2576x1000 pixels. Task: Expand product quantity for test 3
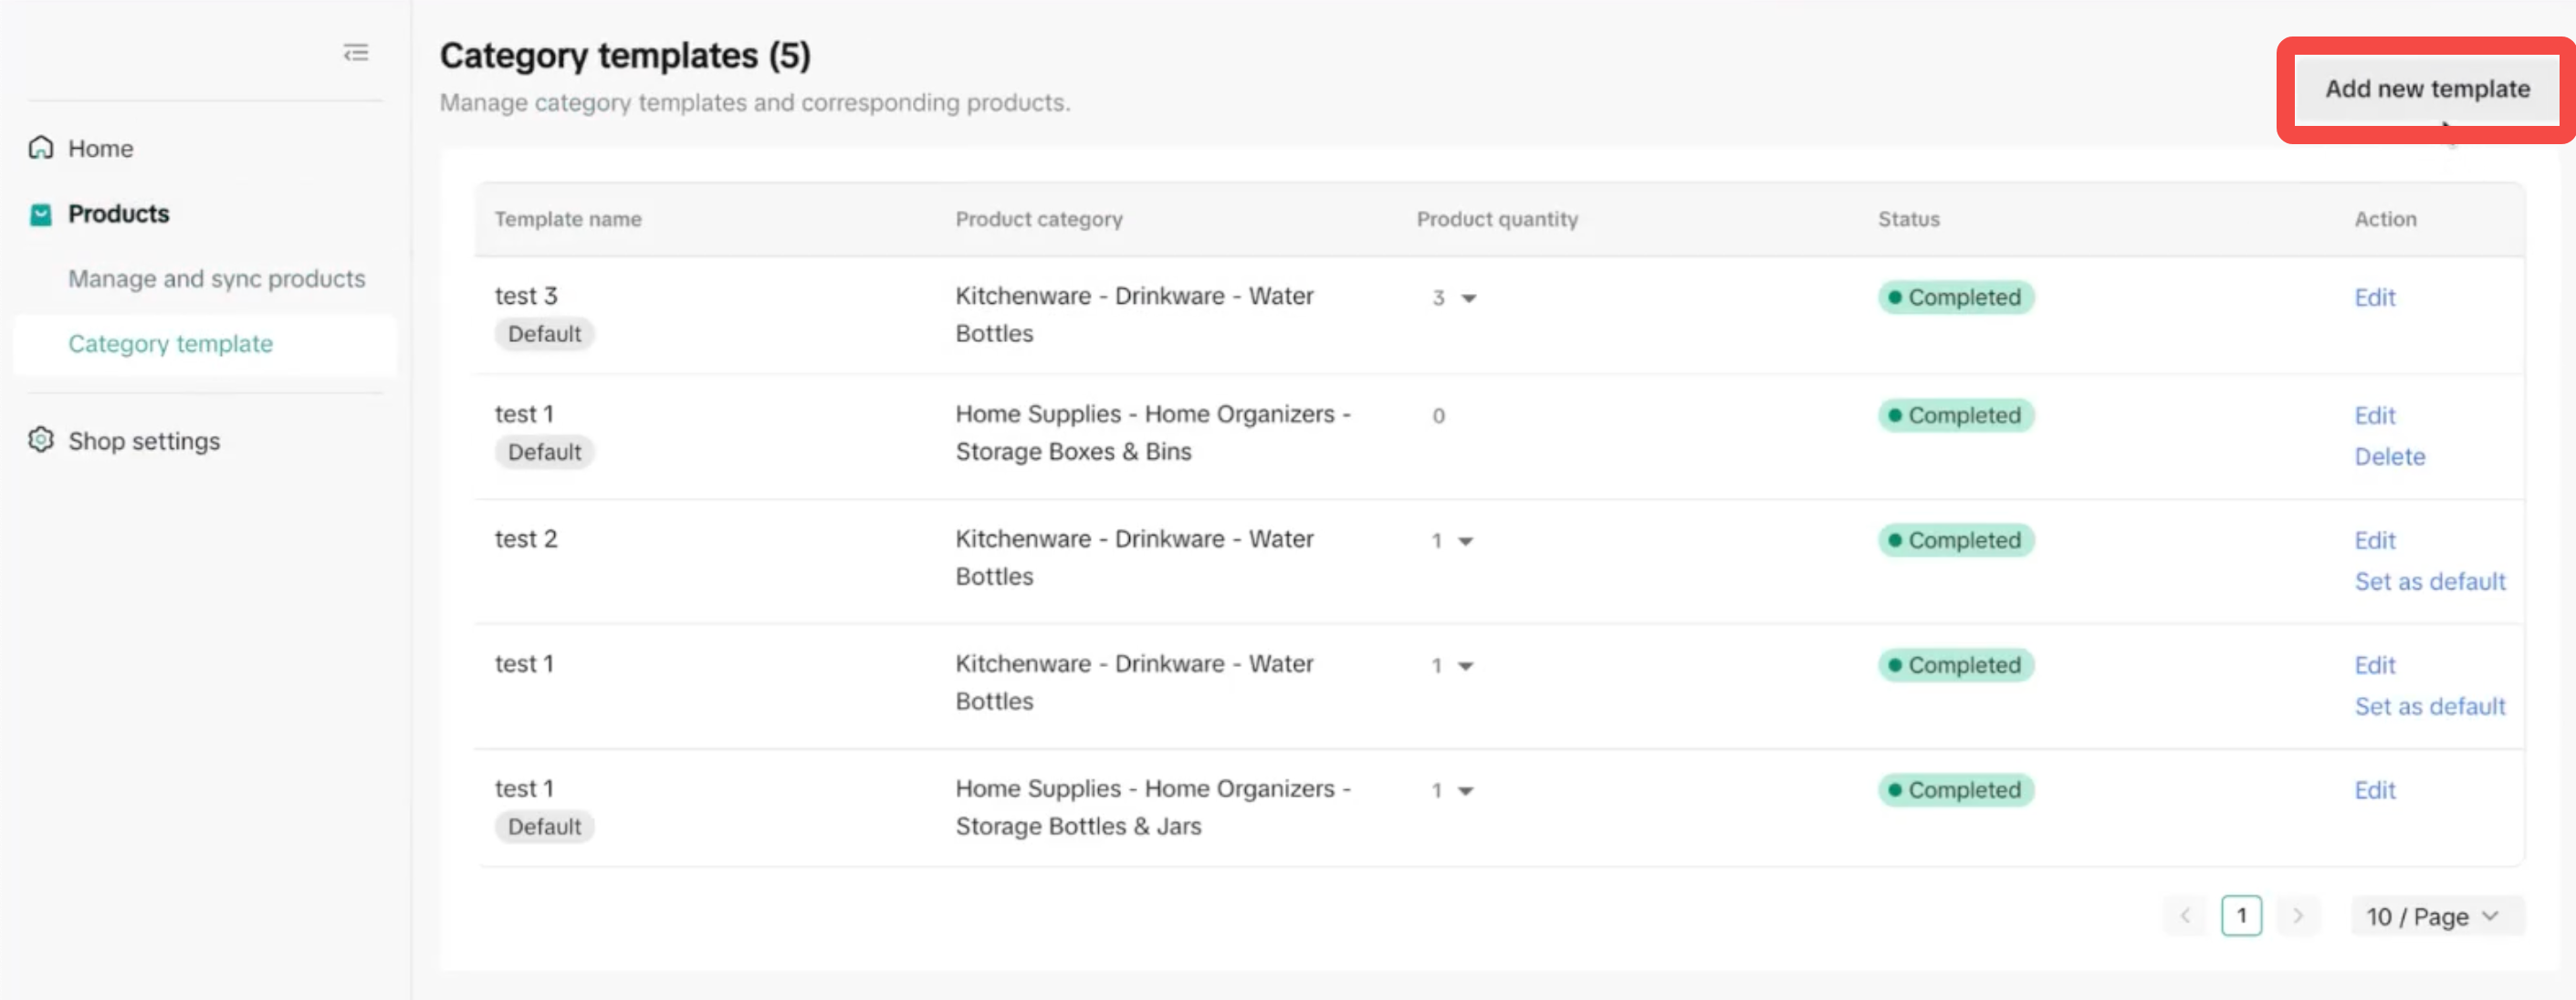[x=1468, y=298]
